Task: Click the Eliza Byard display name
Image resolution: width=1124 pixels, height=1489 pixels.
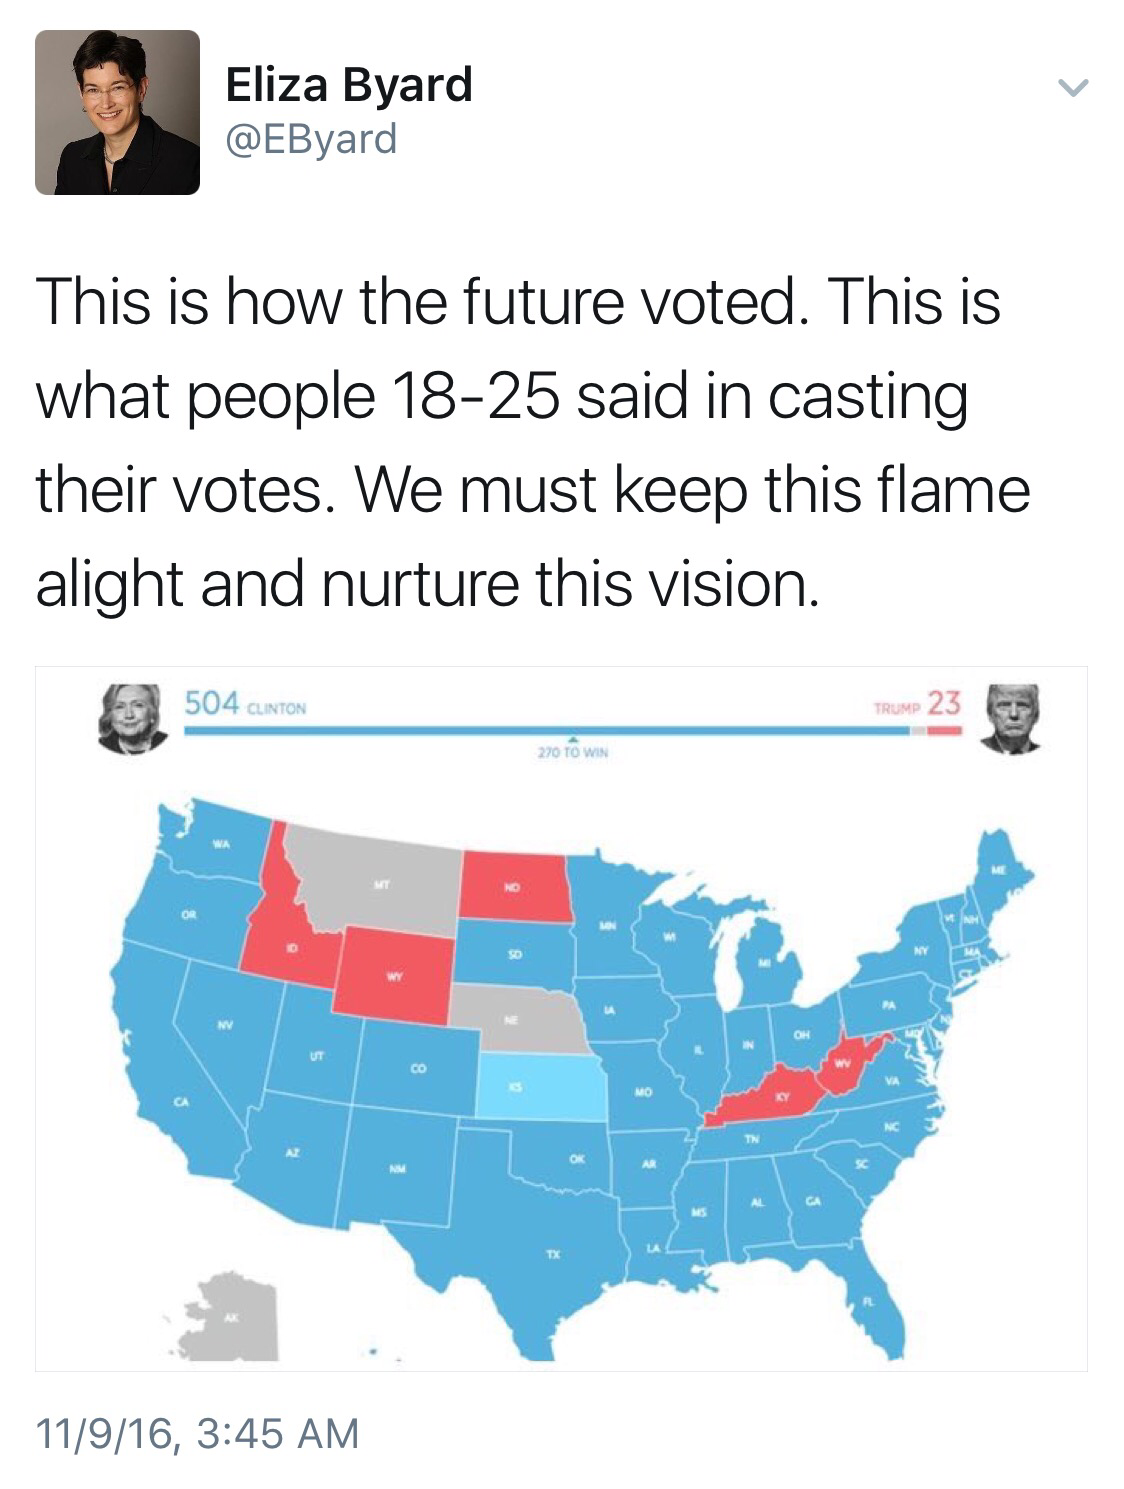Action: (x=349, y=84)
